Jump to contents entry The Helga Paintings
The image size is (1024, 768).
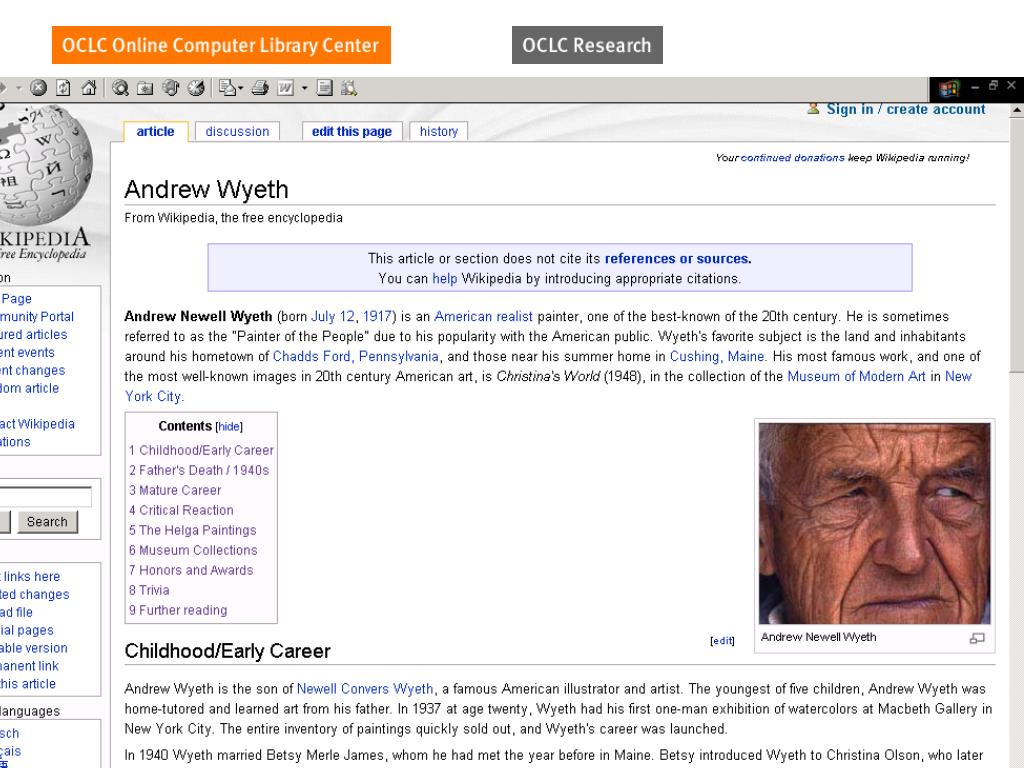point(193,530)
